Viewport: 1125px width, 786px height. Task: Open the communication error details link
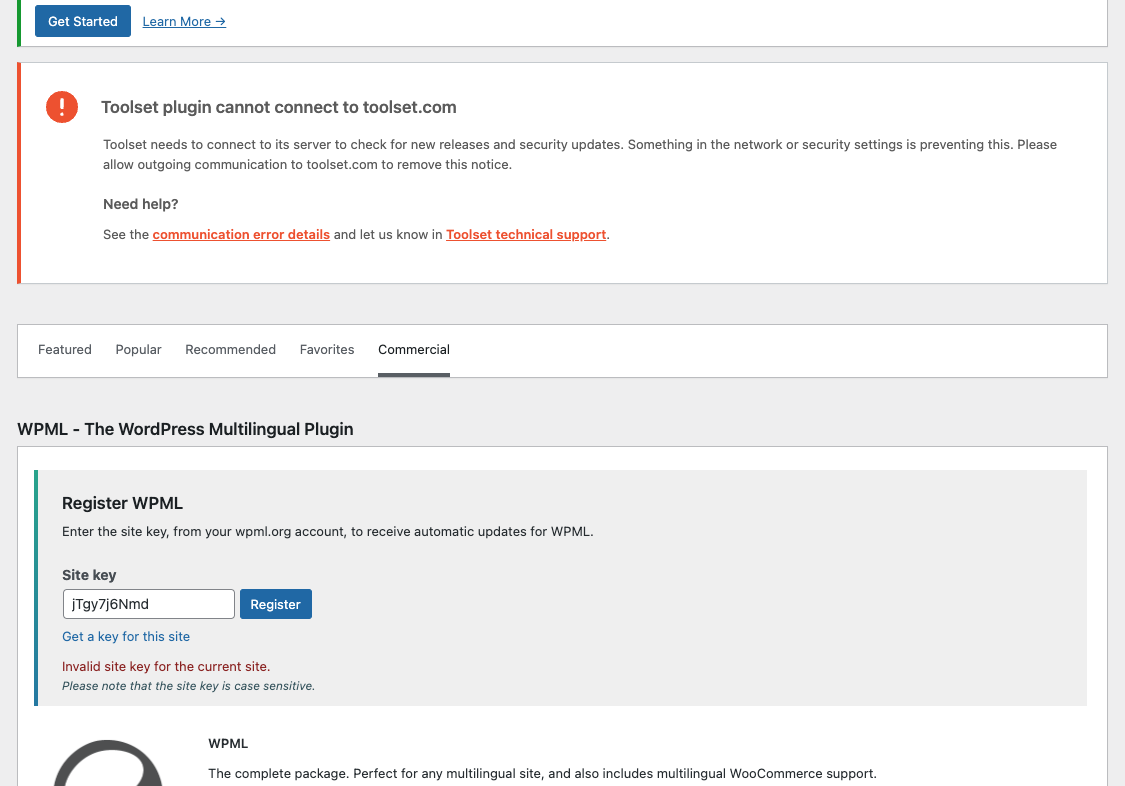pyautogui.click(x=241, y=235)
